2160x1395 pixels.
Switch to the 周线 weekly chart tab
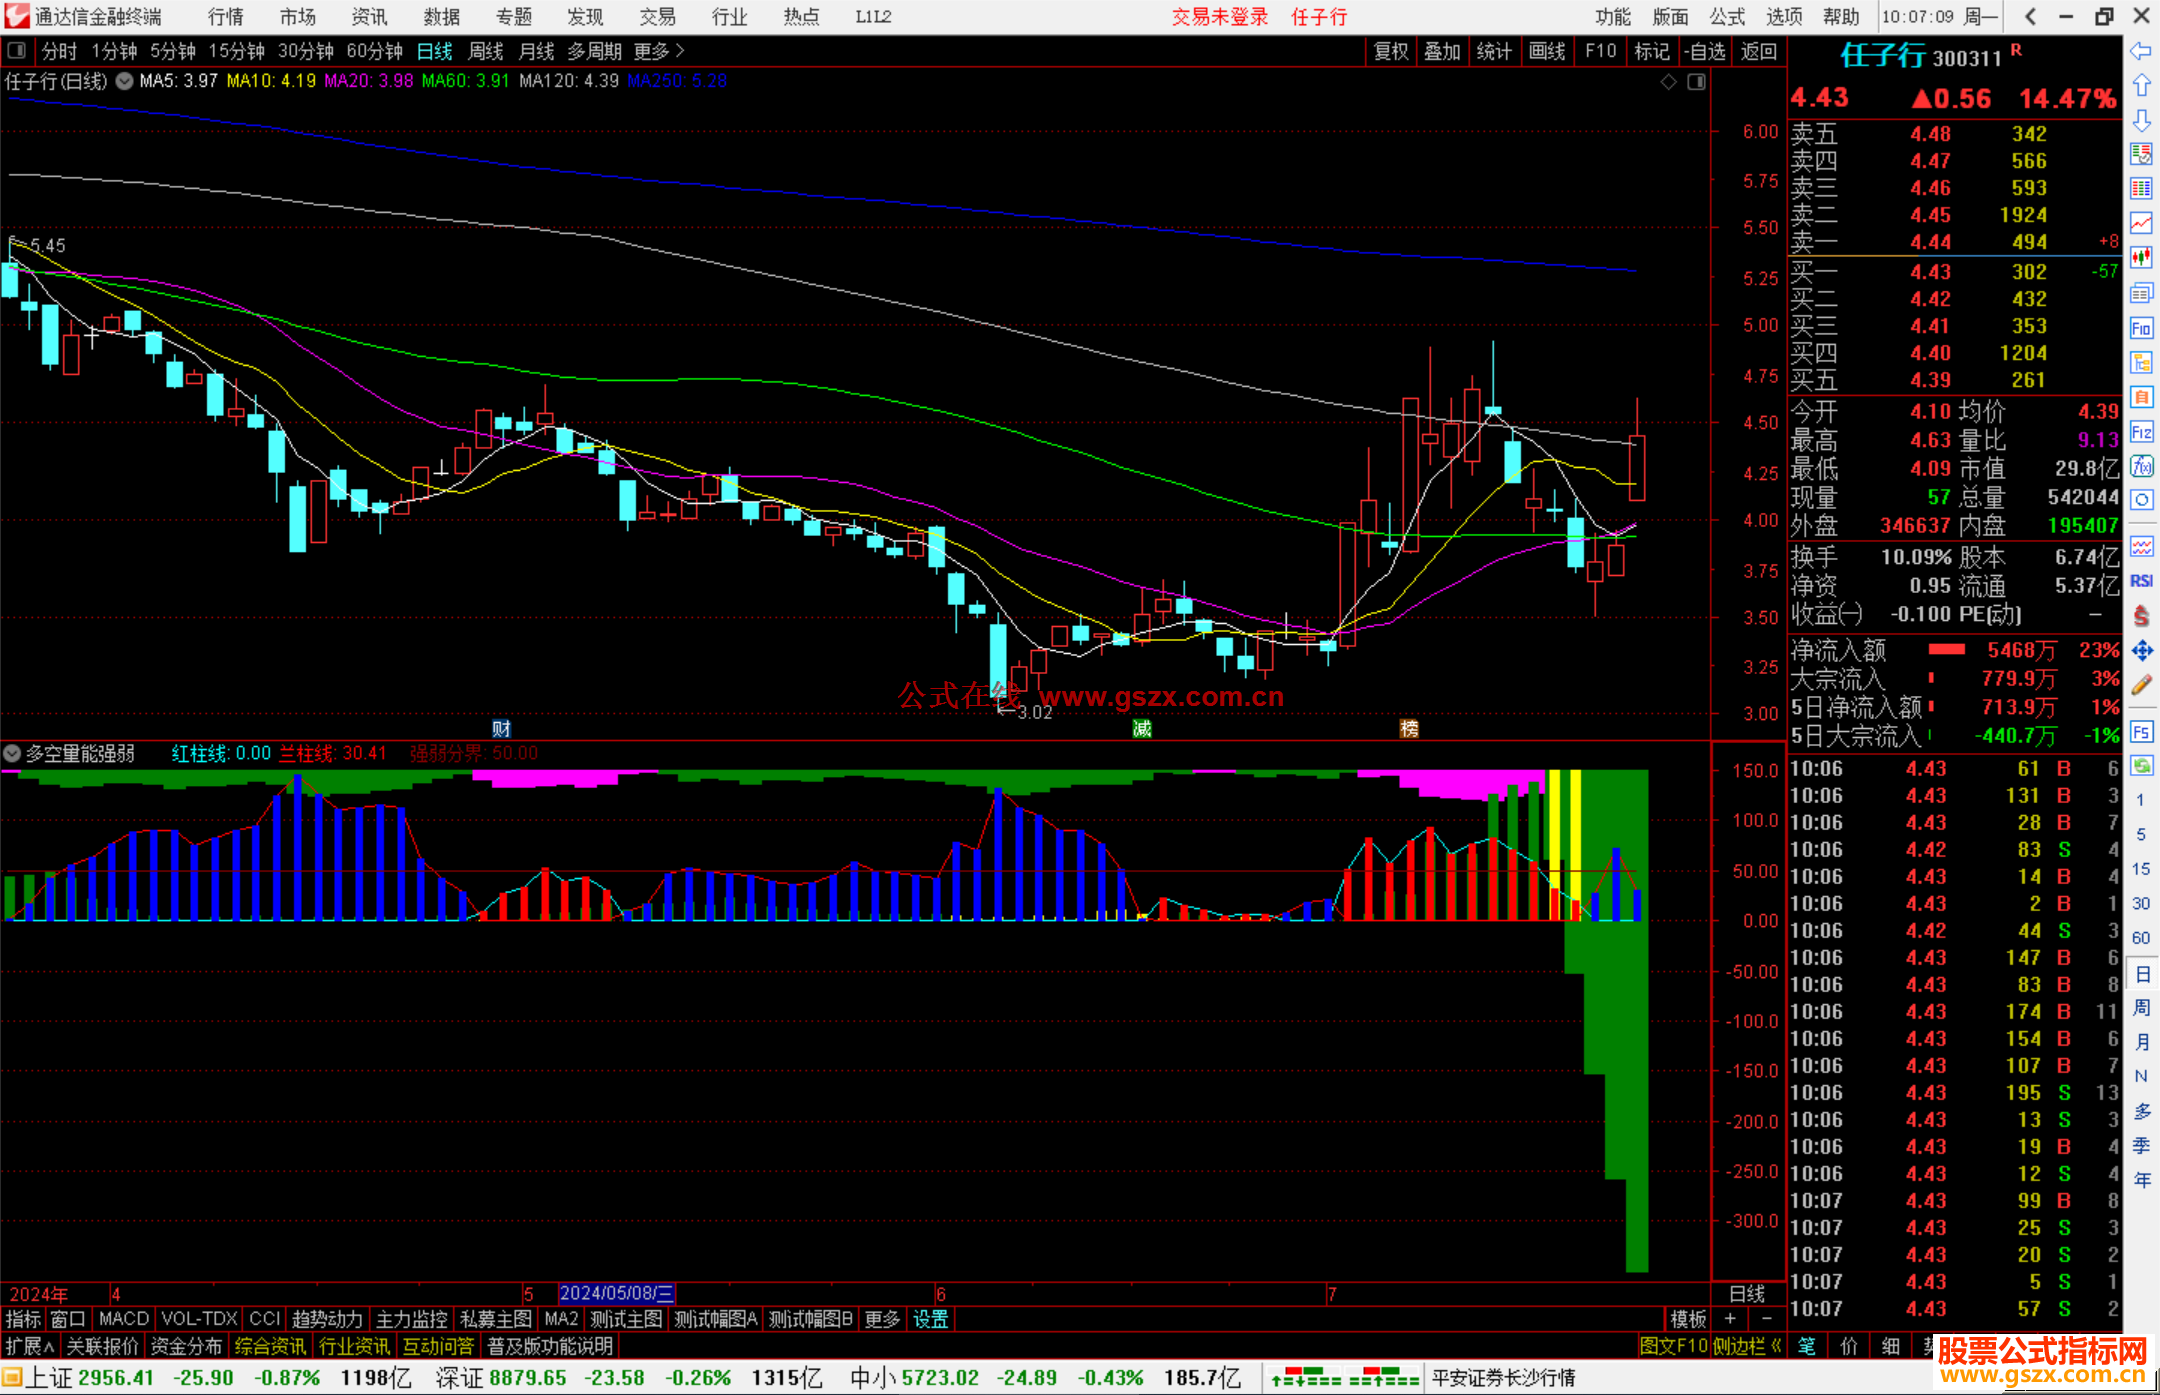pos(486,51)
